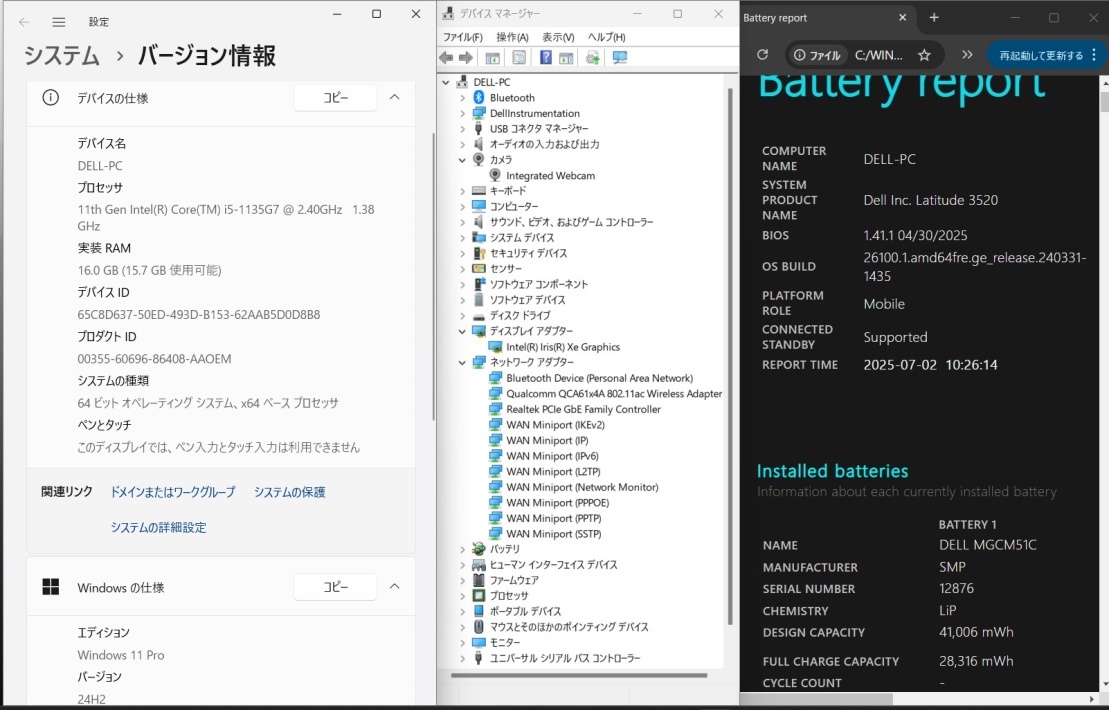Expand the バッテリ device category

(x=462, y=549)
